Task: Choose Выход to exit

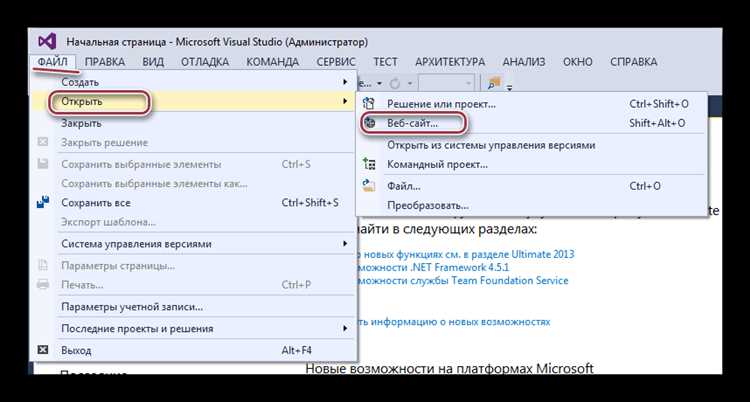Action: point(193,350)
